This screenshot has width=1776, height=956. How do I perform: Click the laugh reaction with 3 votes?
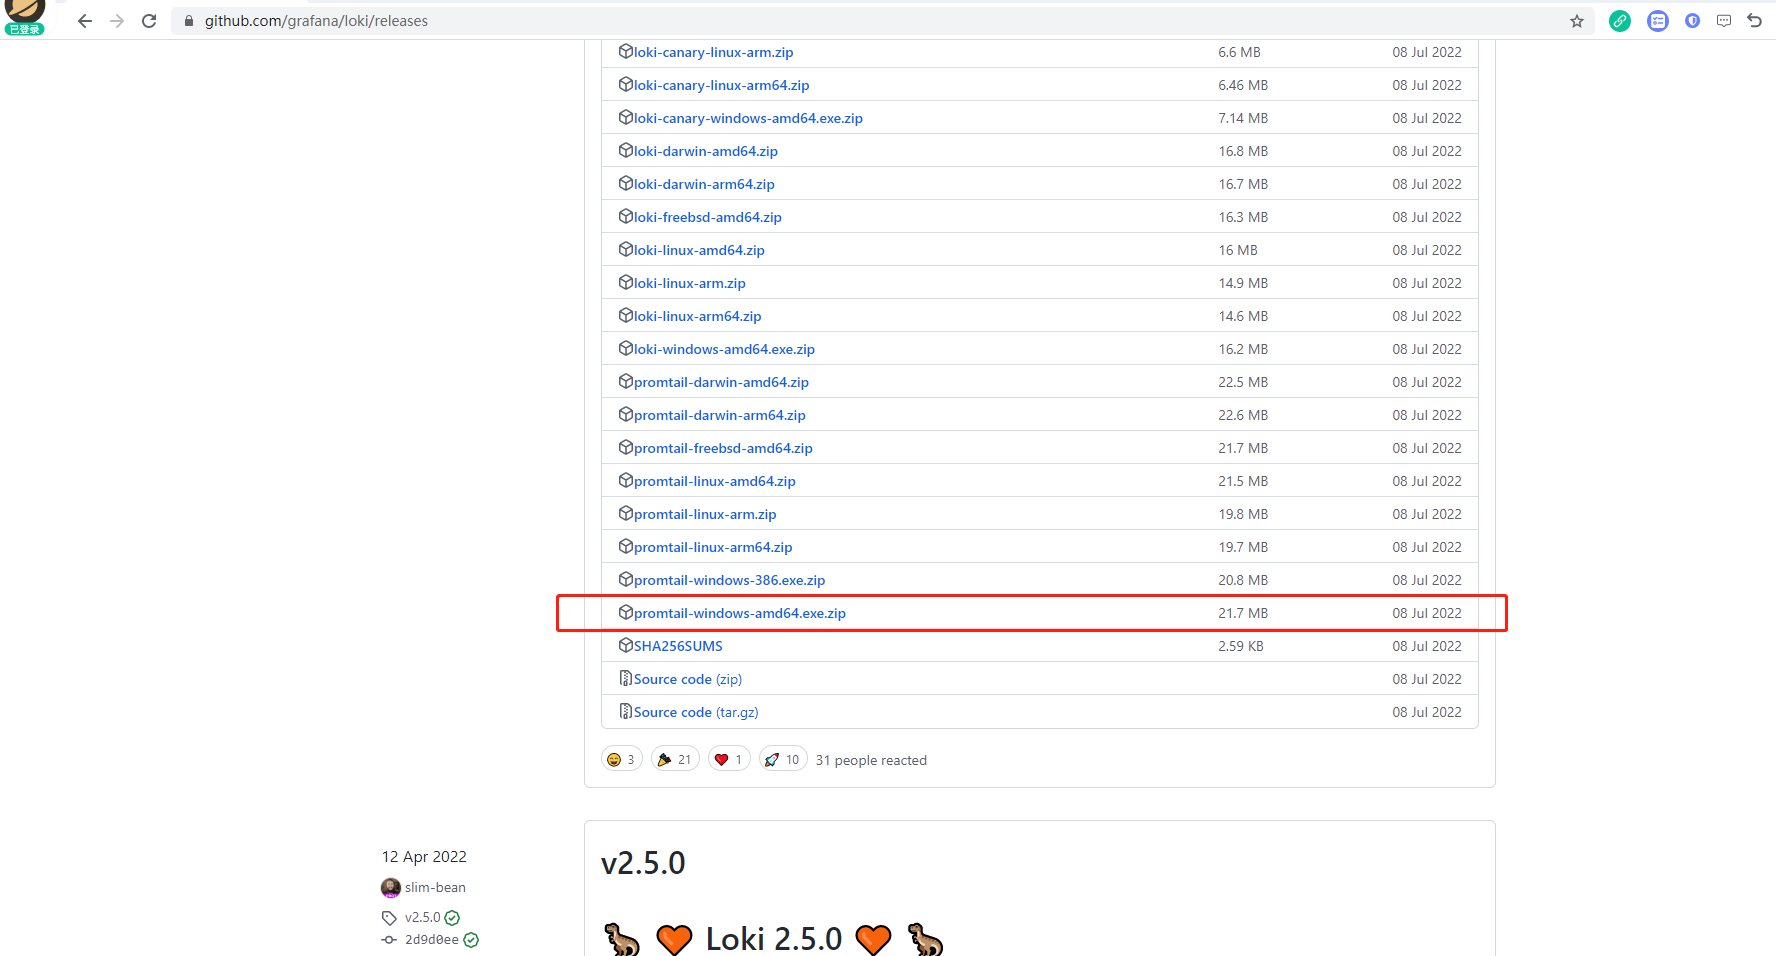point(621,760)
